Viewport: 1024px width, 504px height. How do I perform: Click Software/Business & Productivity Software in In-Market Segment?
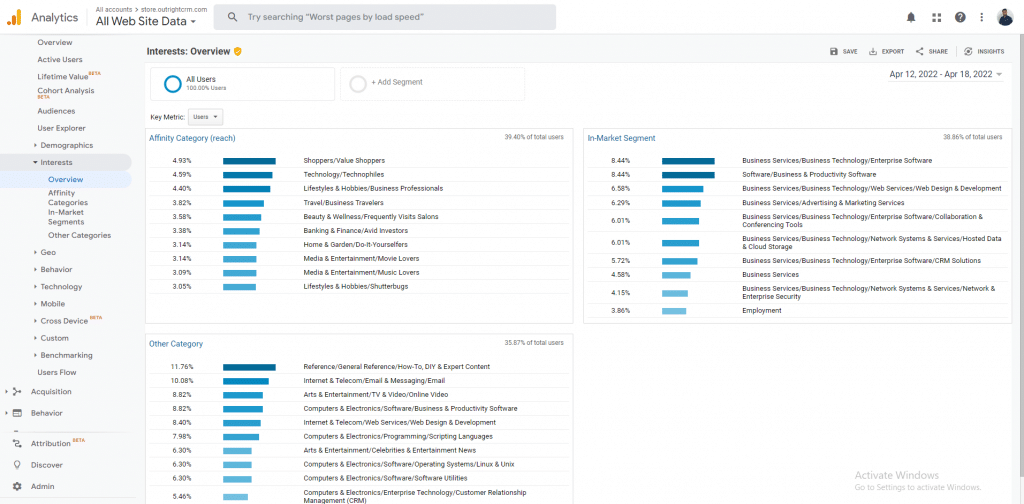(x=809, y=175)
